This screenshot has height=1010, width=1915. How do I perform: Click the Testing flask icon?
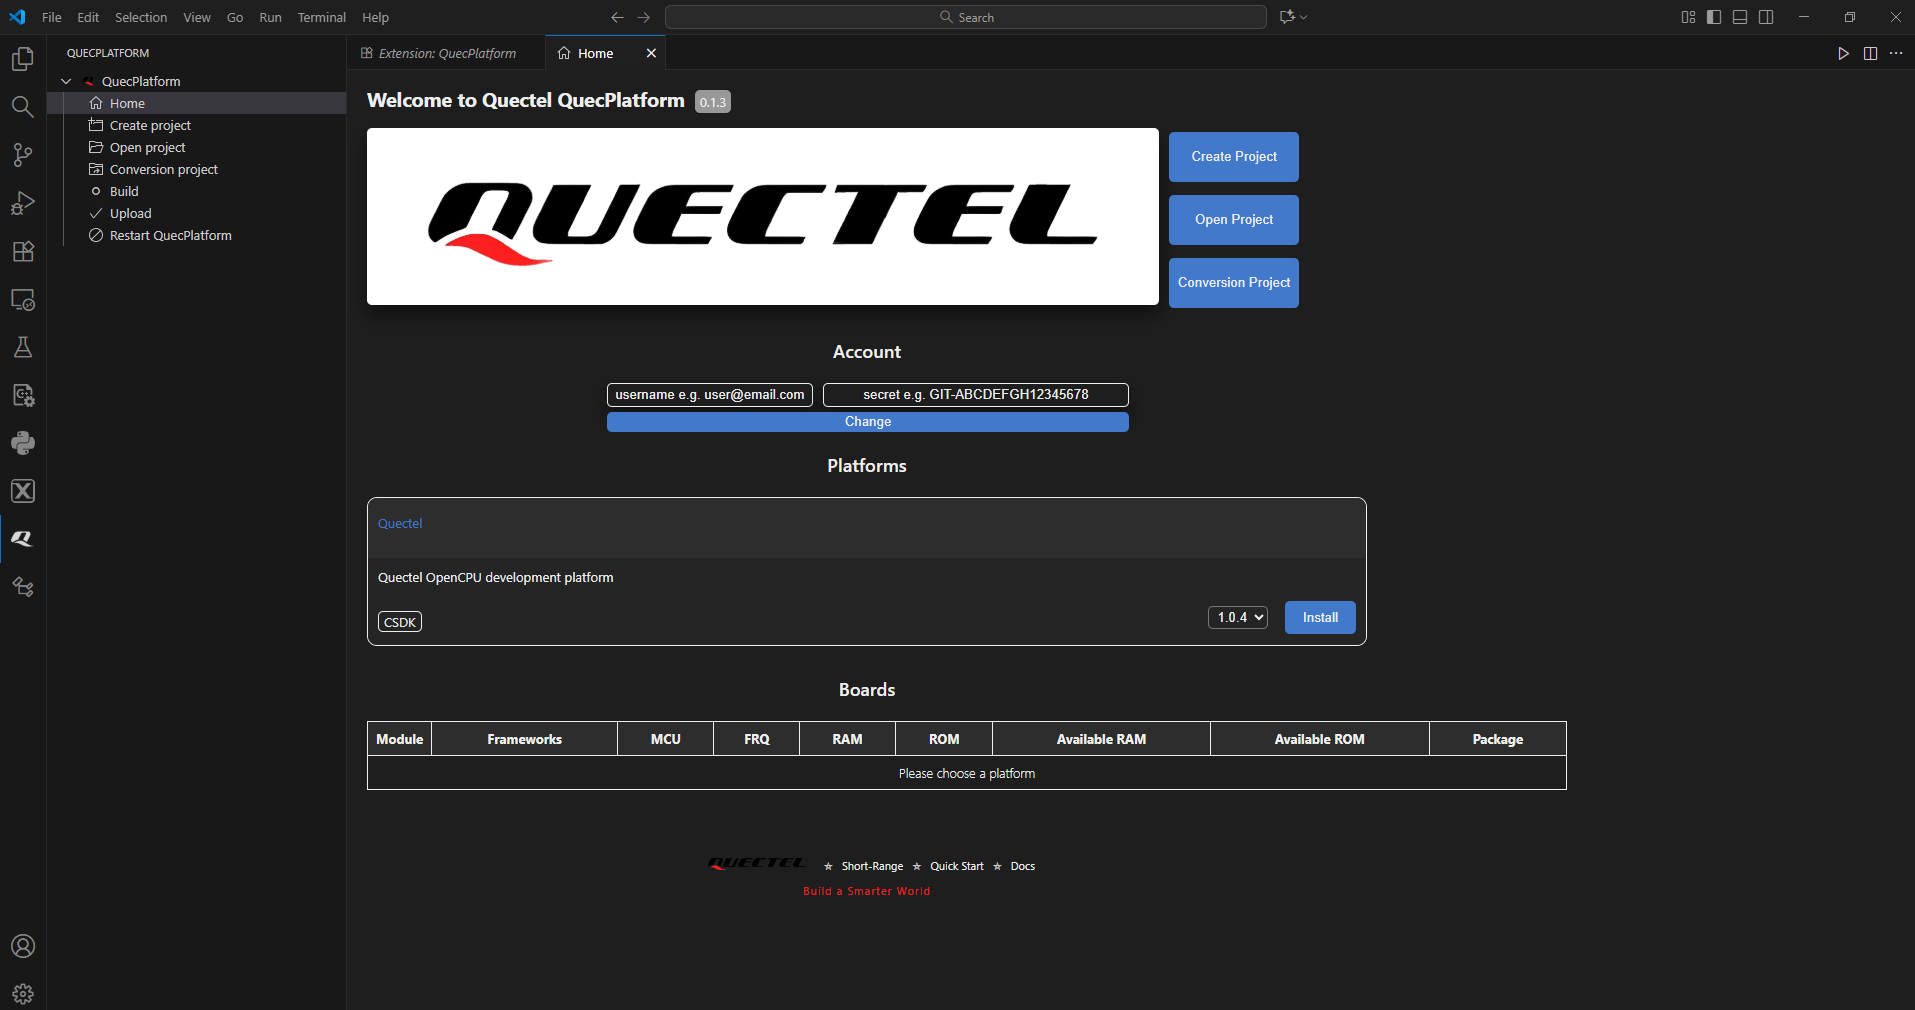coord(23,347)
